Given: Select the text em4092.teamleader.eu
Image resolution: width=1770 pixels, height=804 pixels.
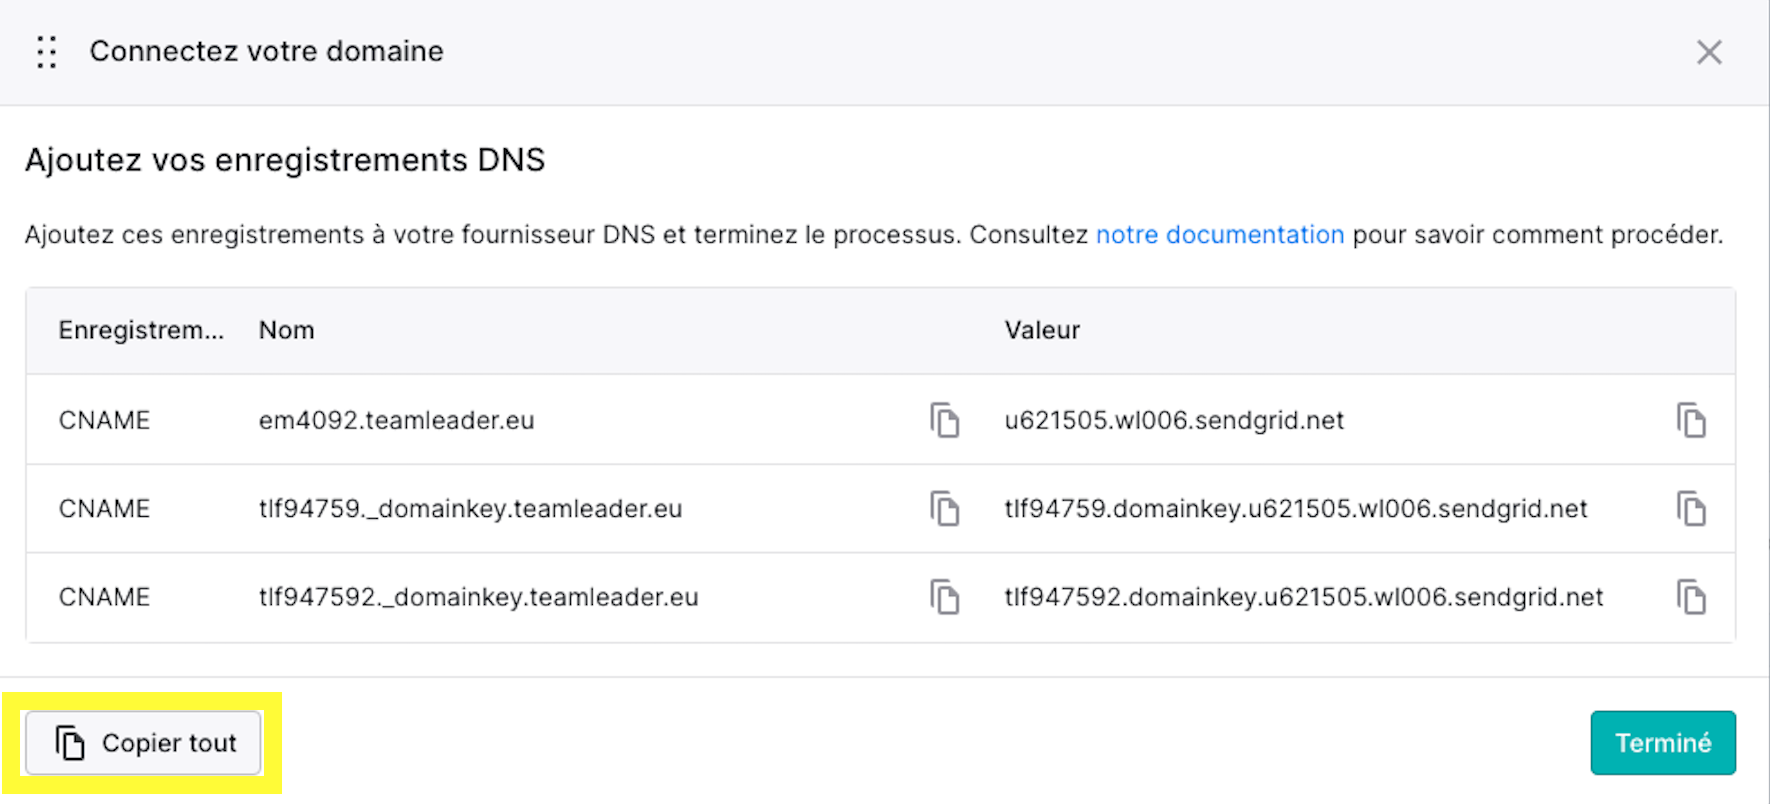Looking at the screenshot, I should [397, 420].
